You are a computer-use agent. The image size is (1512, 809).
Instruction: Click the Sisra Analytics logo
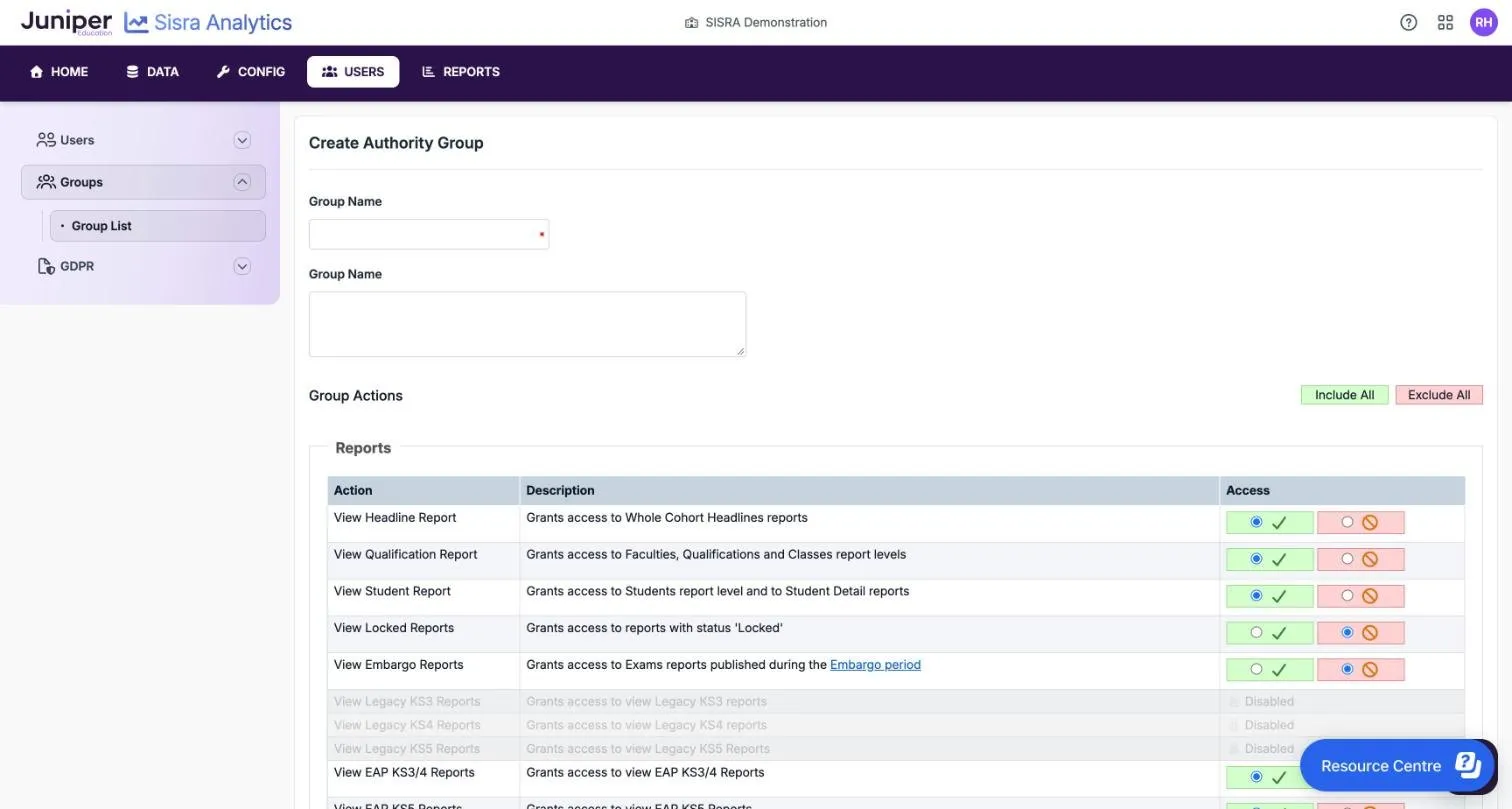[208, 22]
